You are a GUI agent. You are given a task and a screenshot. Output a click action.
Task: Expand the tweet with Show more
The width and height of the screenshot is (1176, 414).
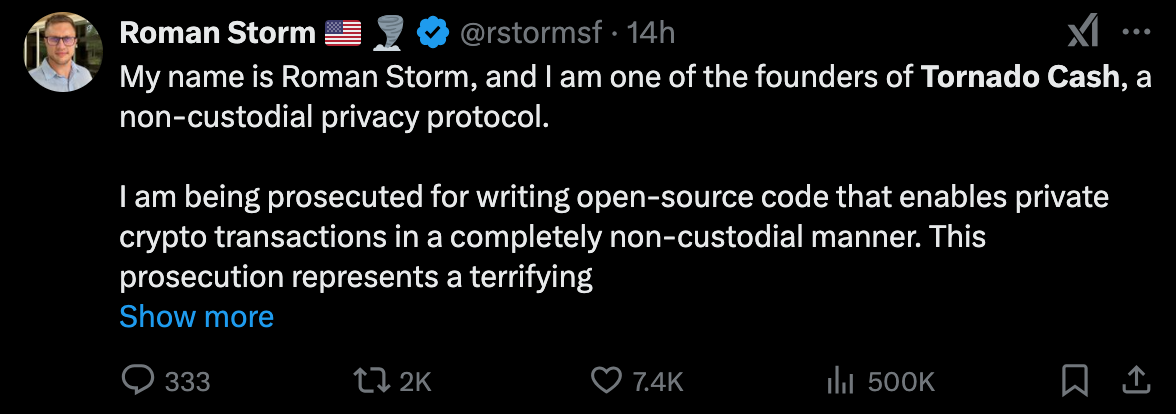196,317
